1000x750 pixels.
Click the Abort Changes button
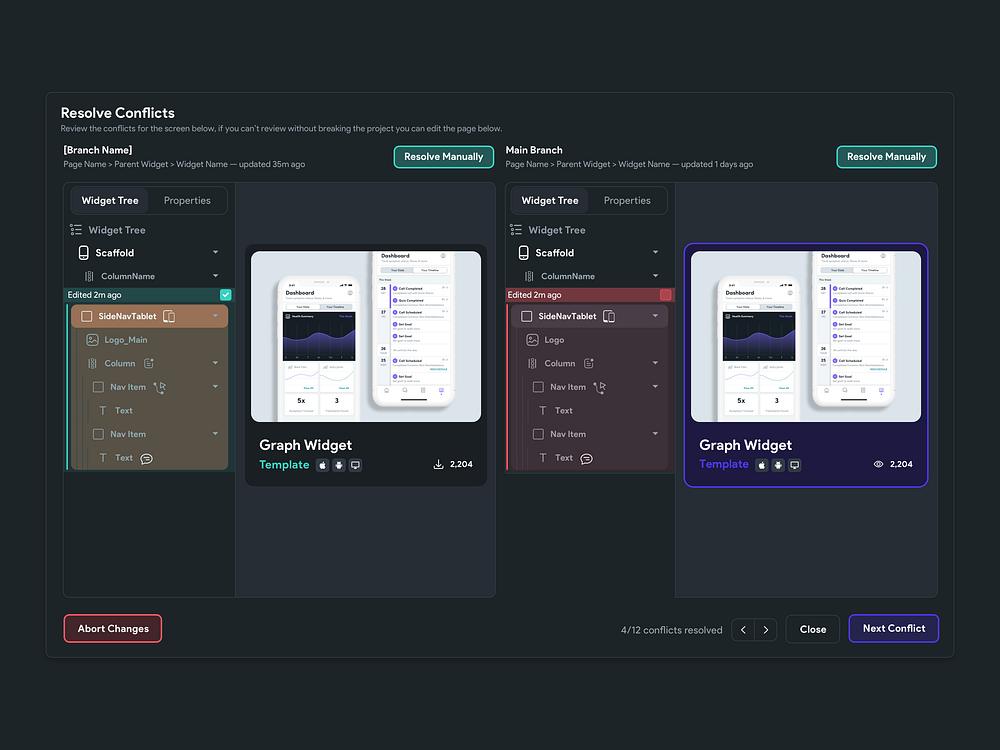(x=112, y=628)
